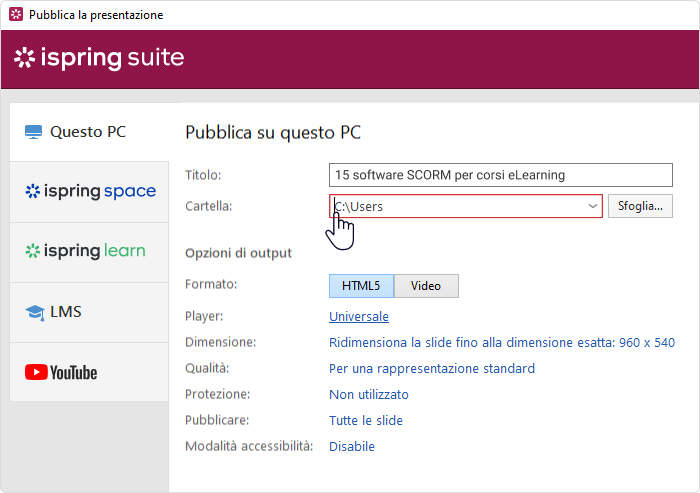Click the Titolo input field
Viewport: 700px width, 493px height.
(x=500, y=175)
